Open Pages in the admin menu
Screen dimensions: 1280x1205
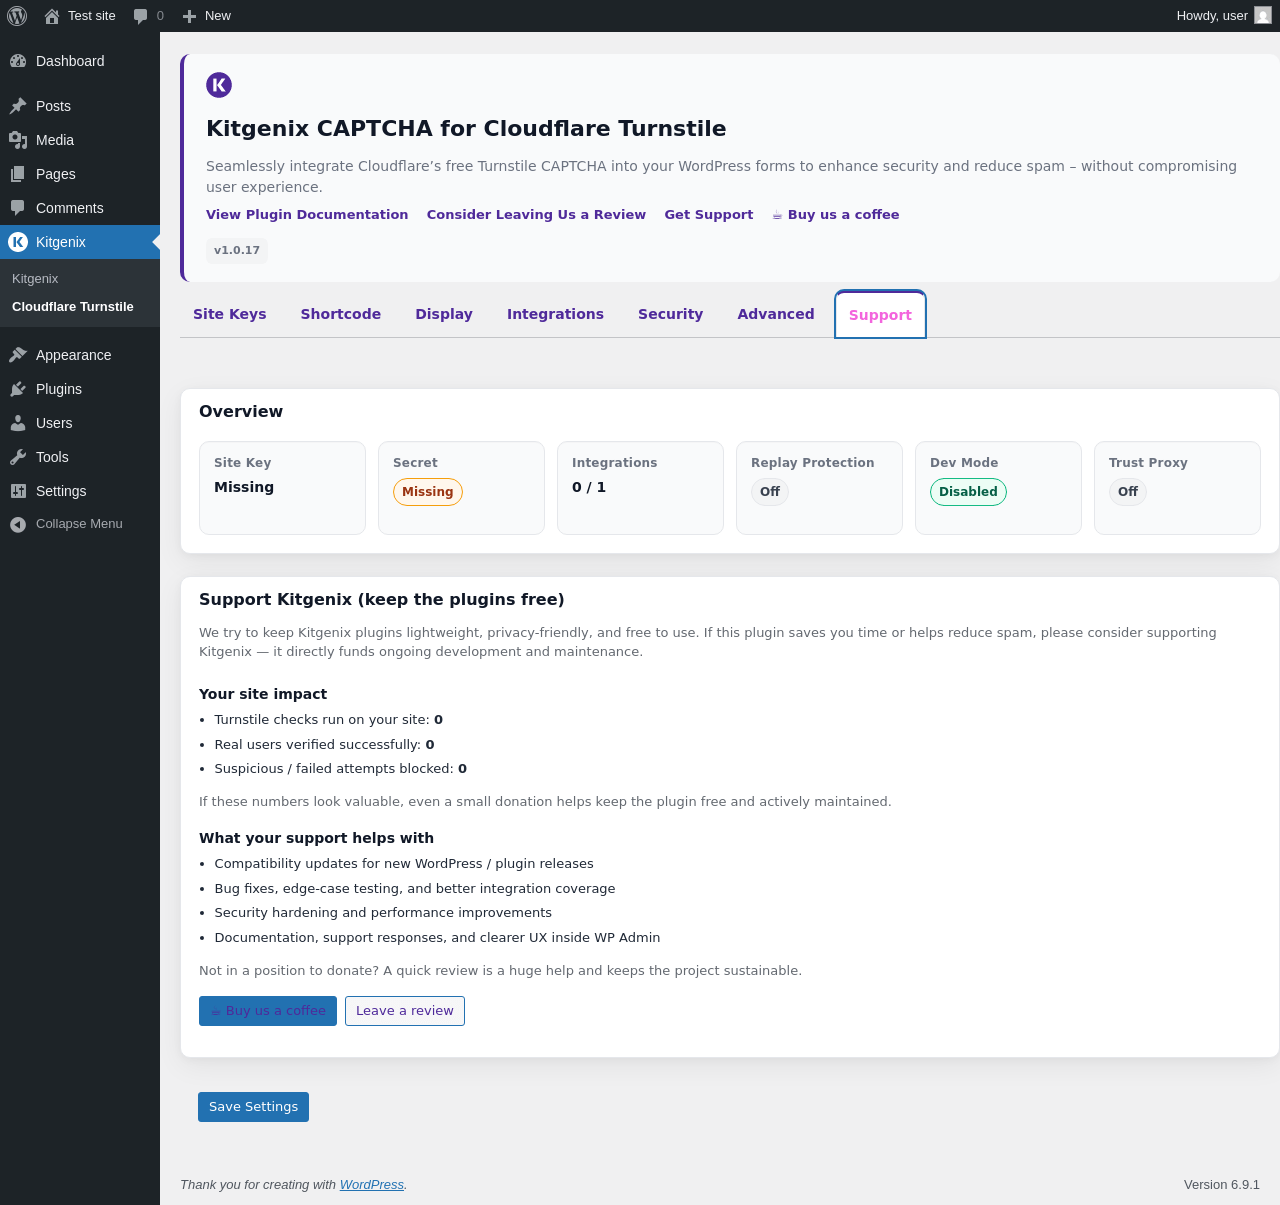tap(80, 174)
